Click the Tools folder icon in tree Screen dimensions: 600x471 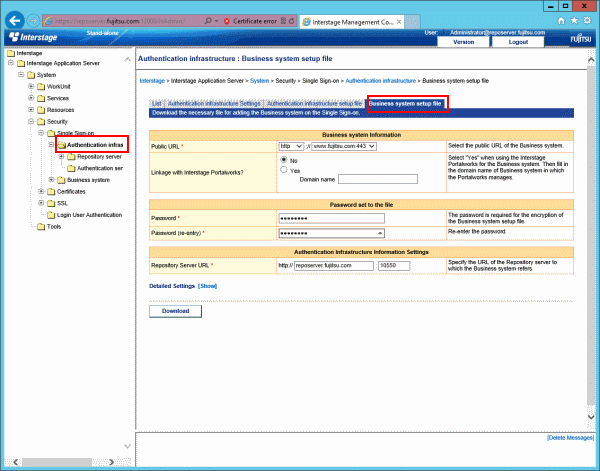(x=40, y=226)
